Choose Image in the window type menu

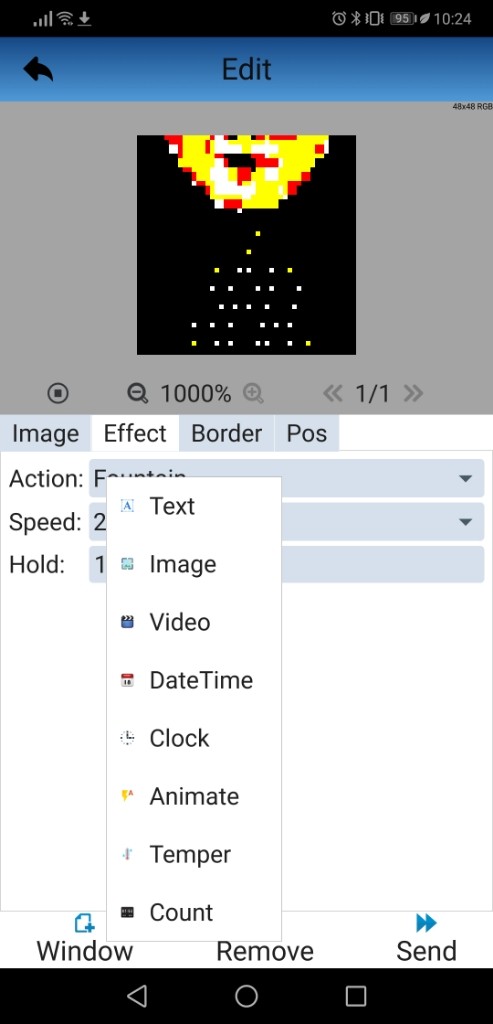pyautogui.click(x=194, y=564)
